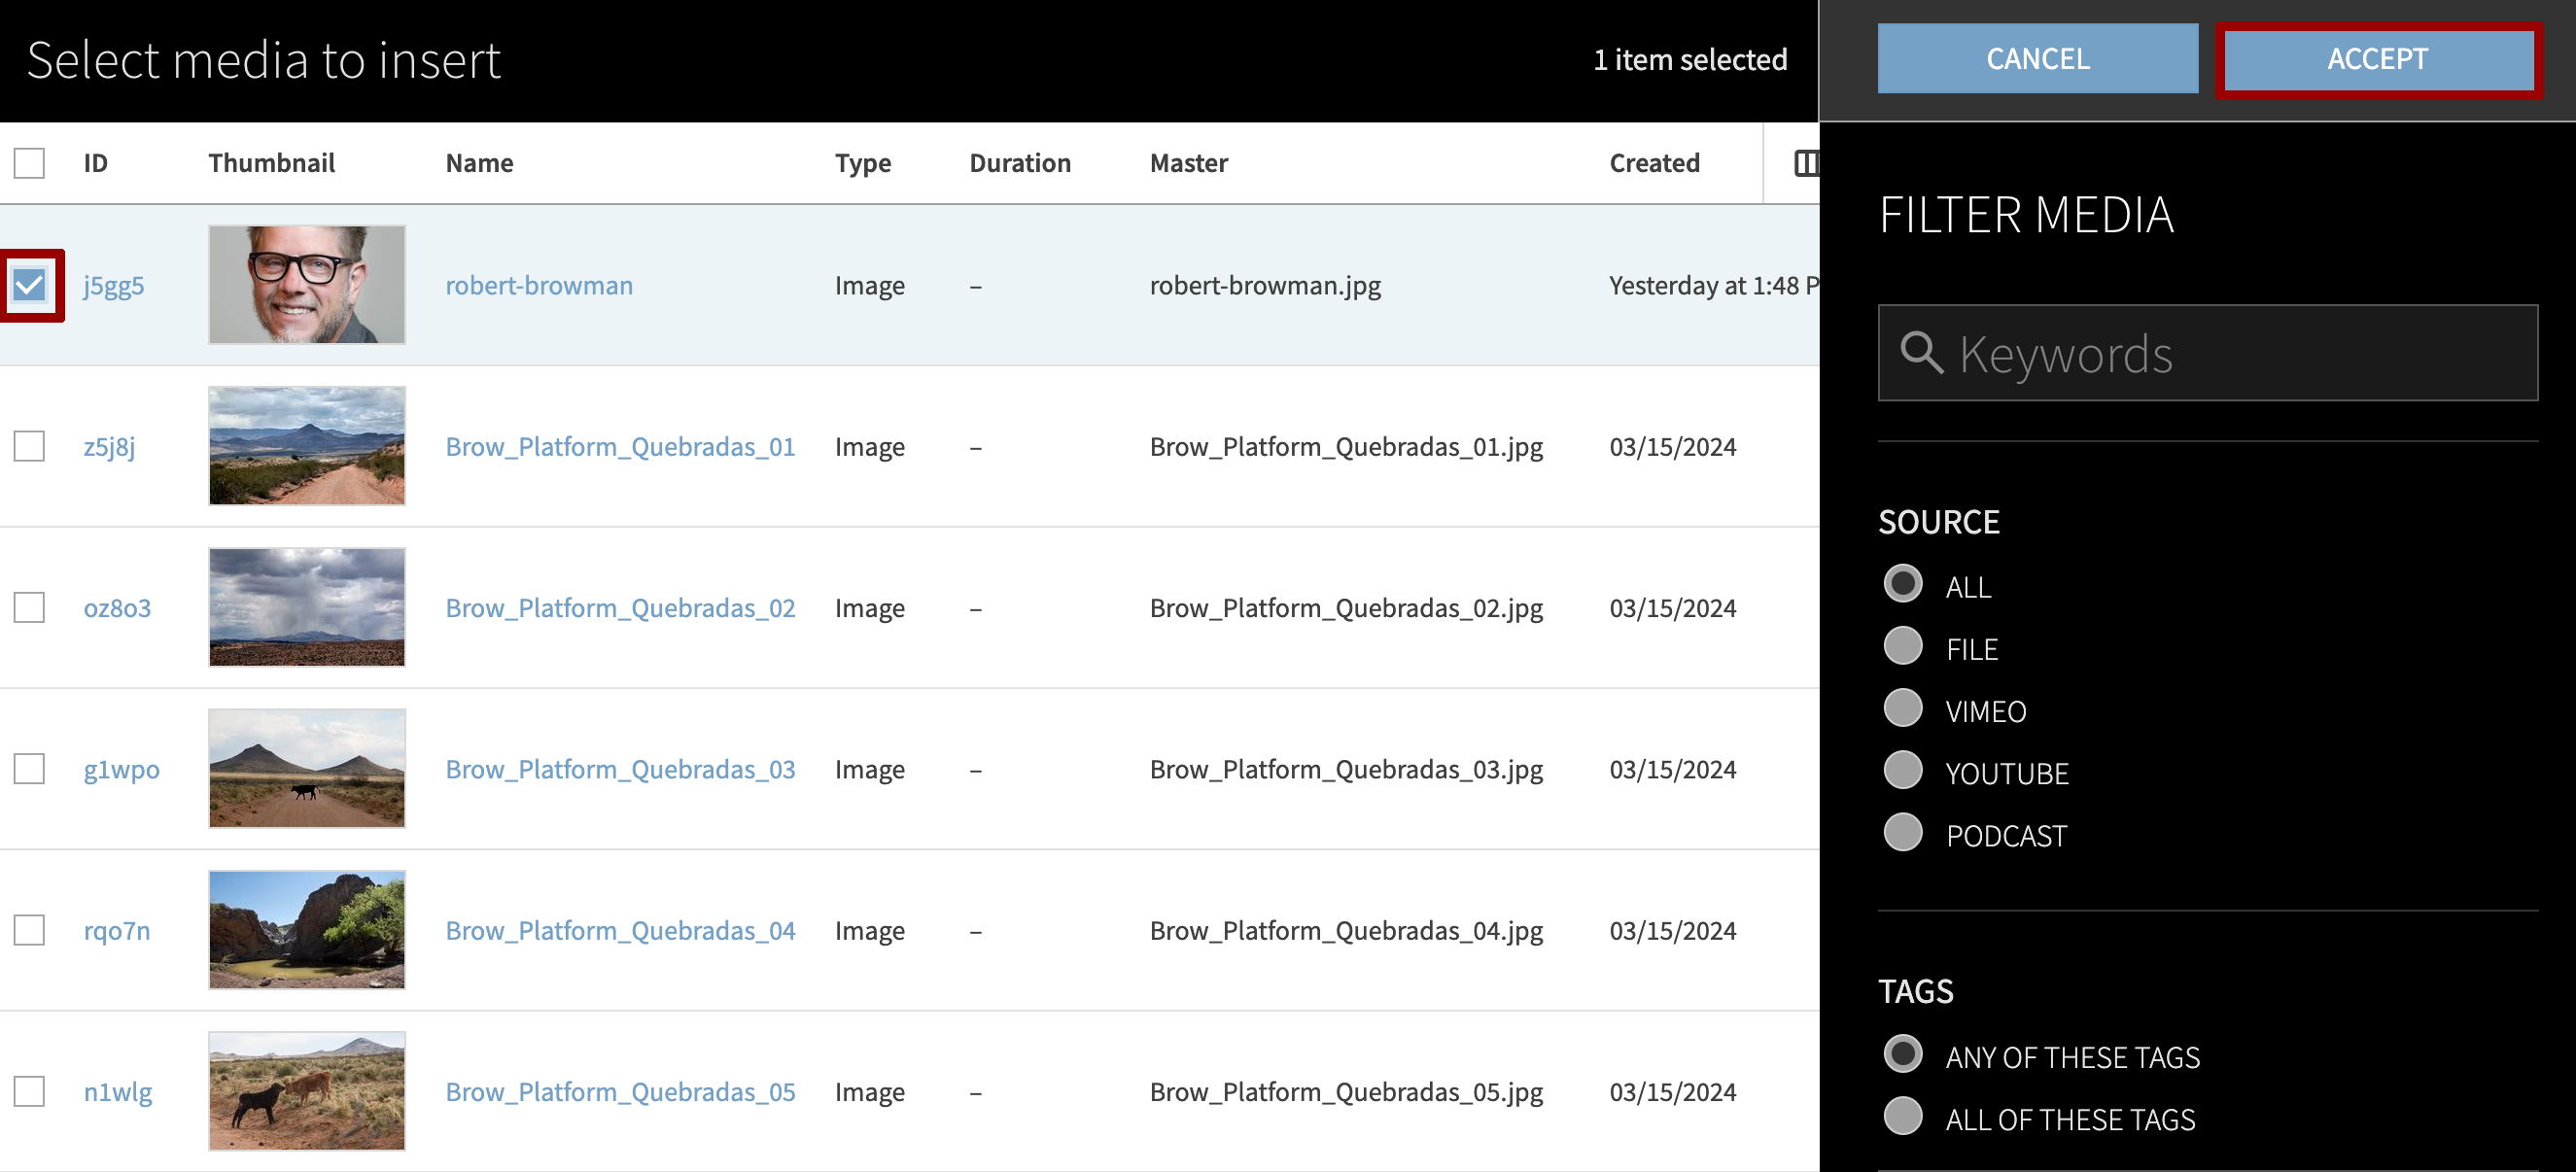Select the FILE source radio button
This screenshot has width=2576, height=1172.
pos(1902,647)
